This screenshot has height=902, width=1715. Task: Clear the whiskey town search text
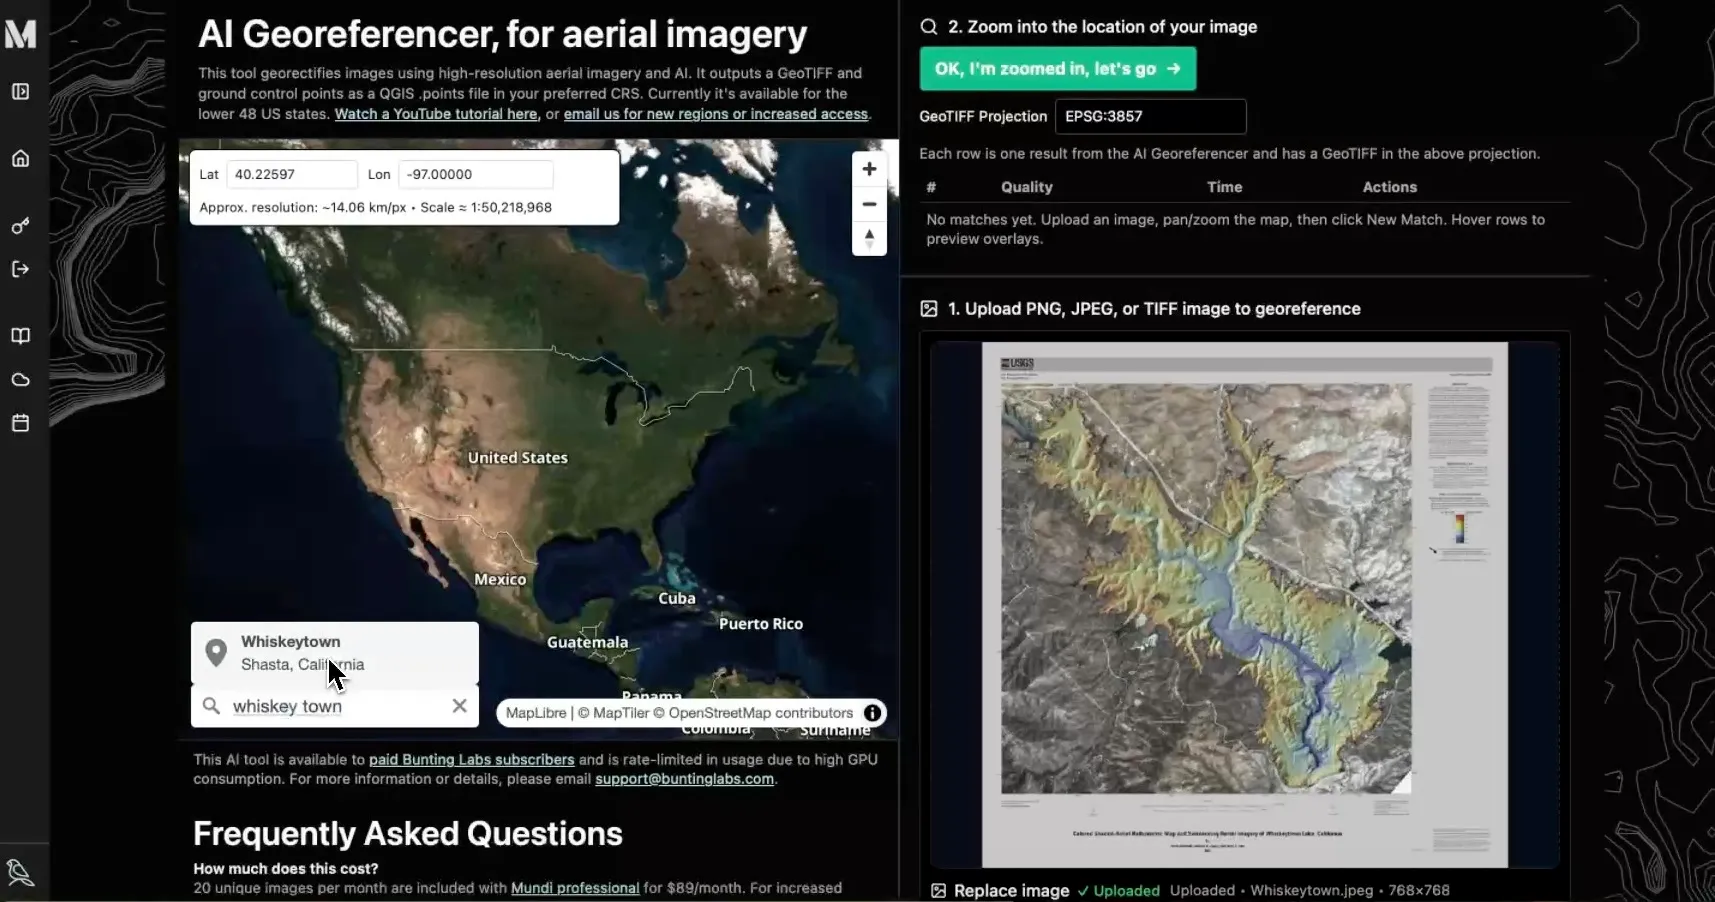tap(459, 706)
